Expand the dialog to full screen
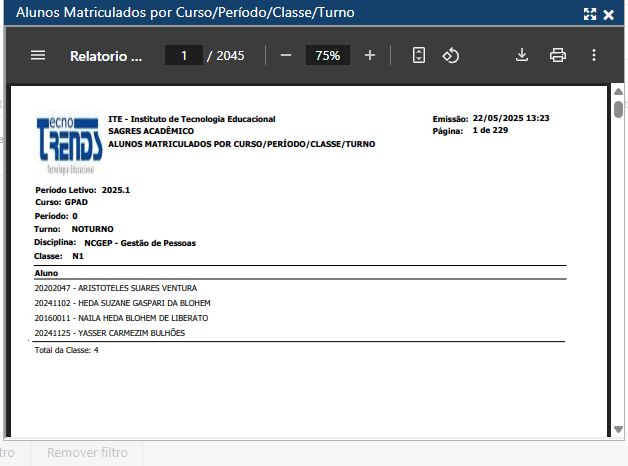This screenshot has width=628, height=466. tap(590, 14)
